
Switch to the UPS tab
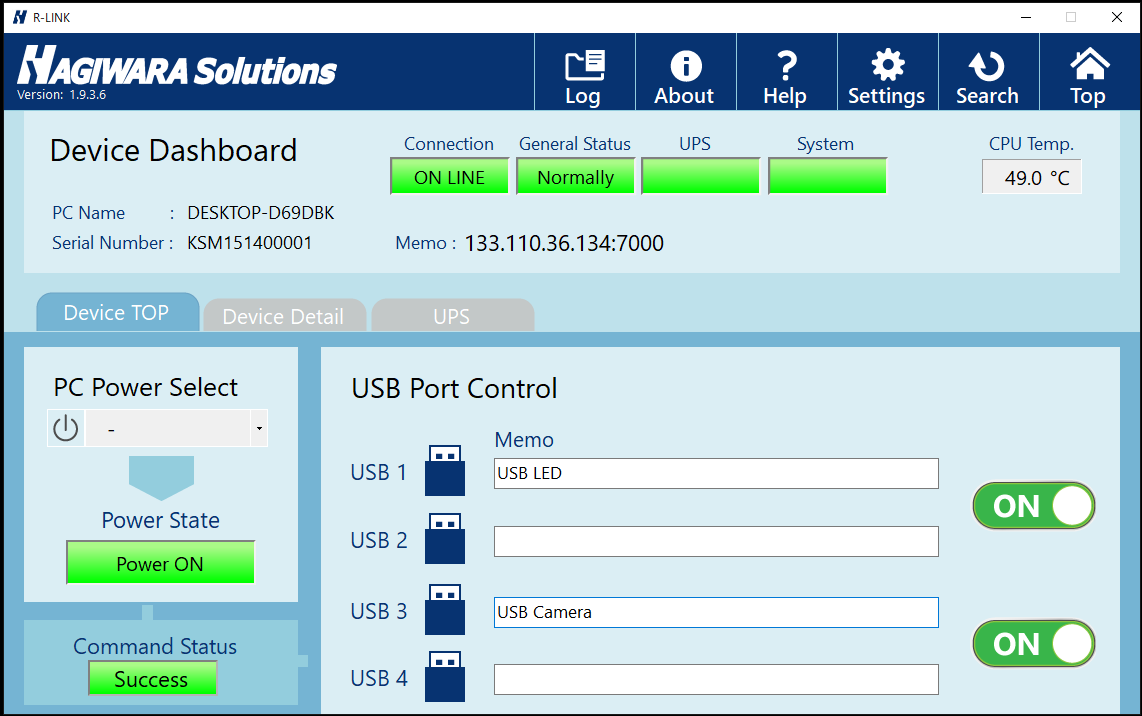point(452,315)
